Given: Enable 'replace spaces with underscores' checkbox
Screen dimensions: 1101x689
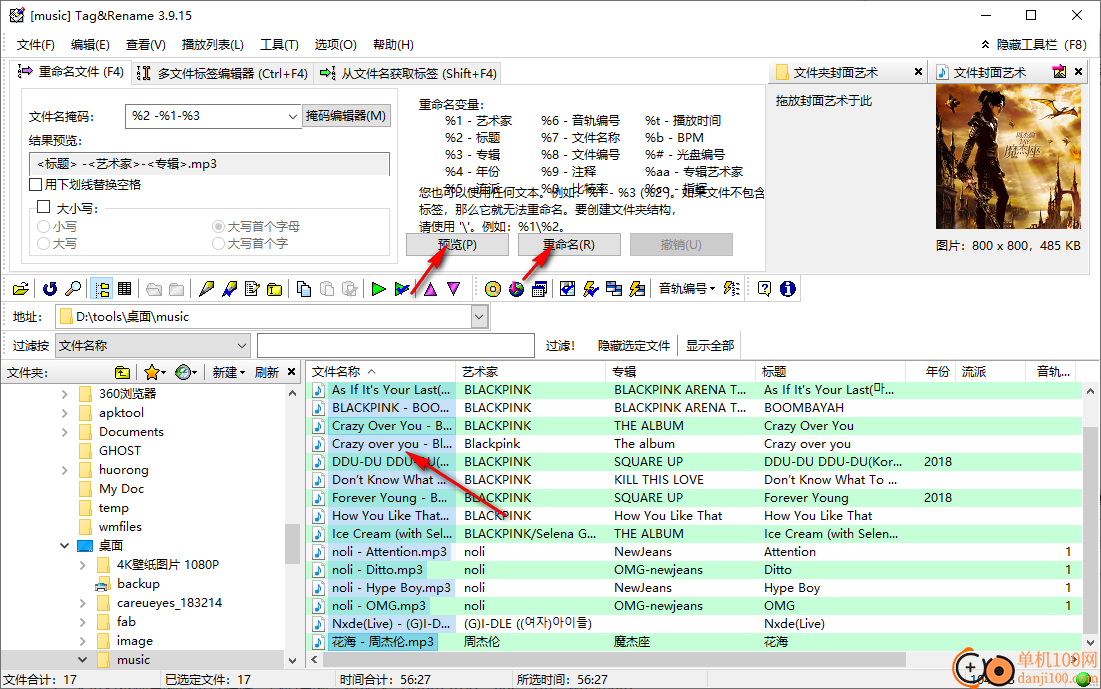Looking at the screenshot, I should point(36,185).
